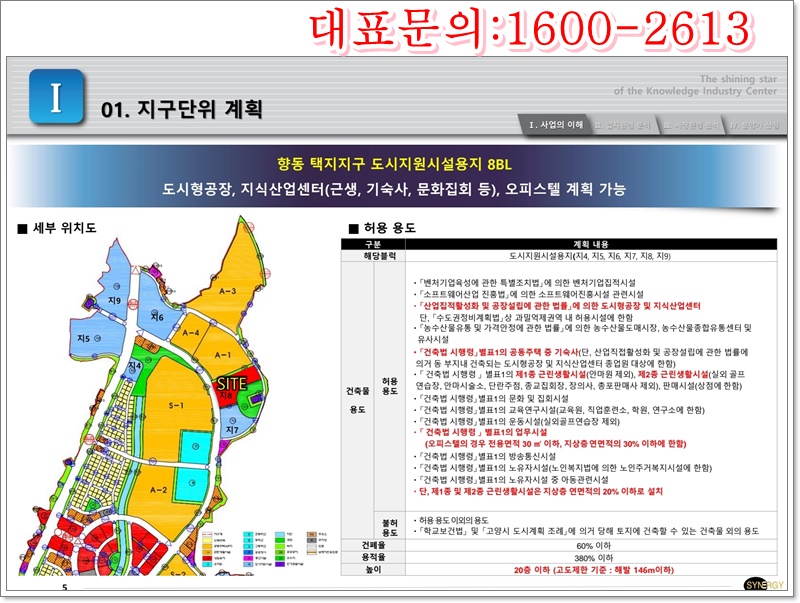
Task: Click the red SITE 지8 parcel on the map
Action: click(x=232, y=388)
